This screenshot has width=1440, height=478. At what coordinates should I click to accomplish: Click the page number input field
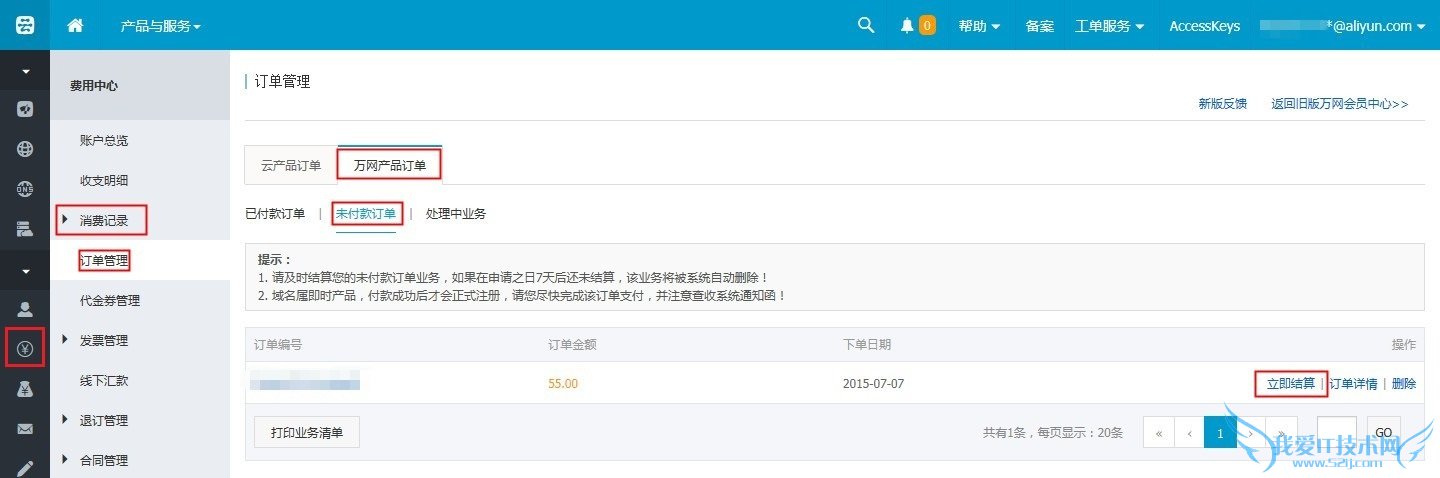1337,433
